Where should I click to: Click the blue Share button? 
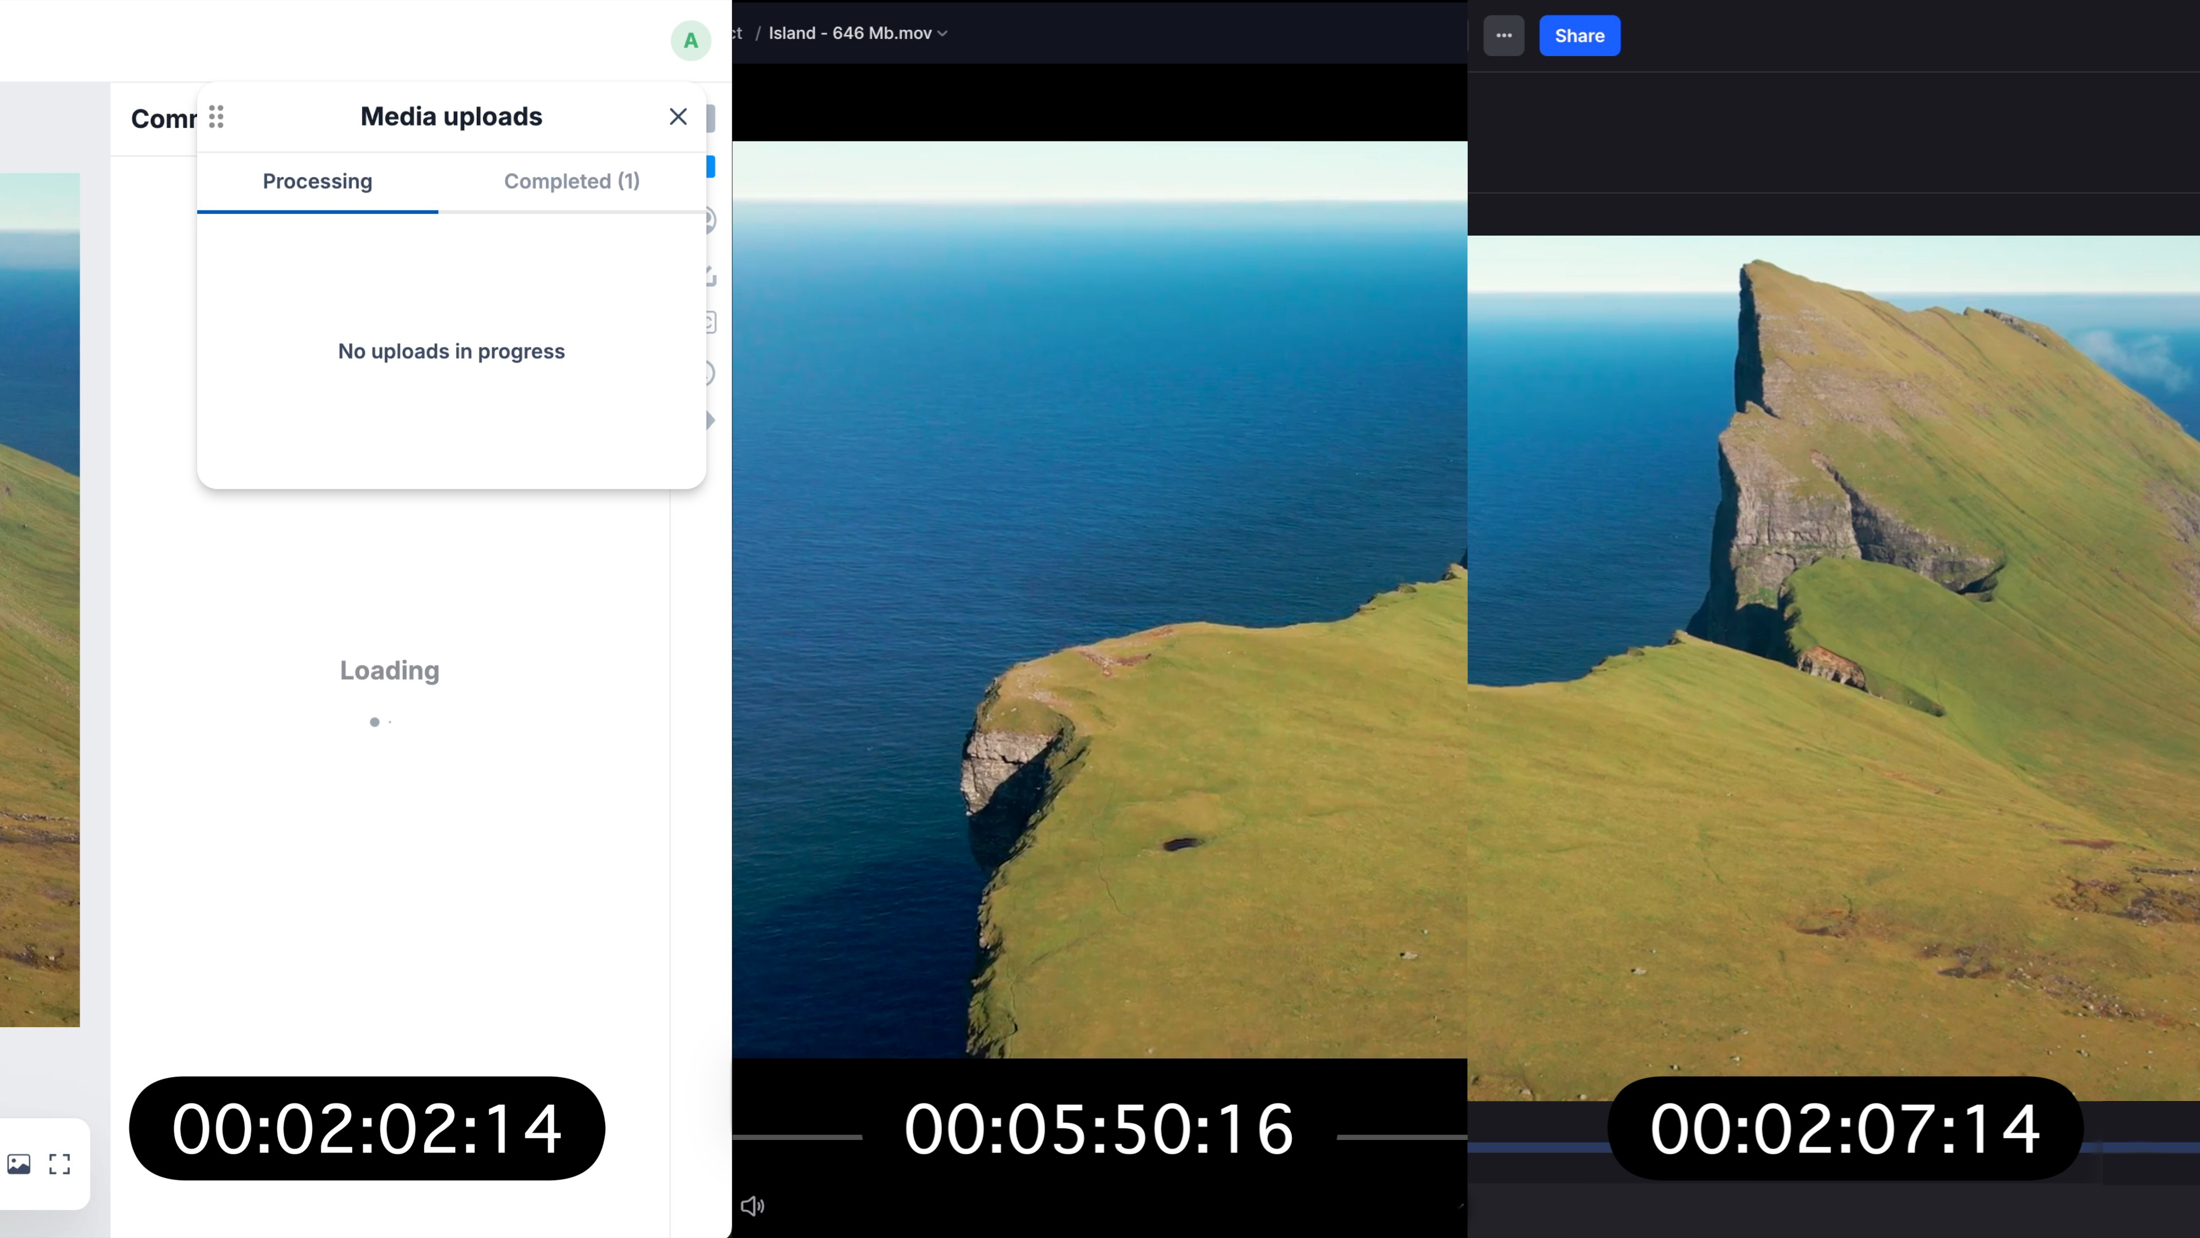click(x=1579, y=36)
